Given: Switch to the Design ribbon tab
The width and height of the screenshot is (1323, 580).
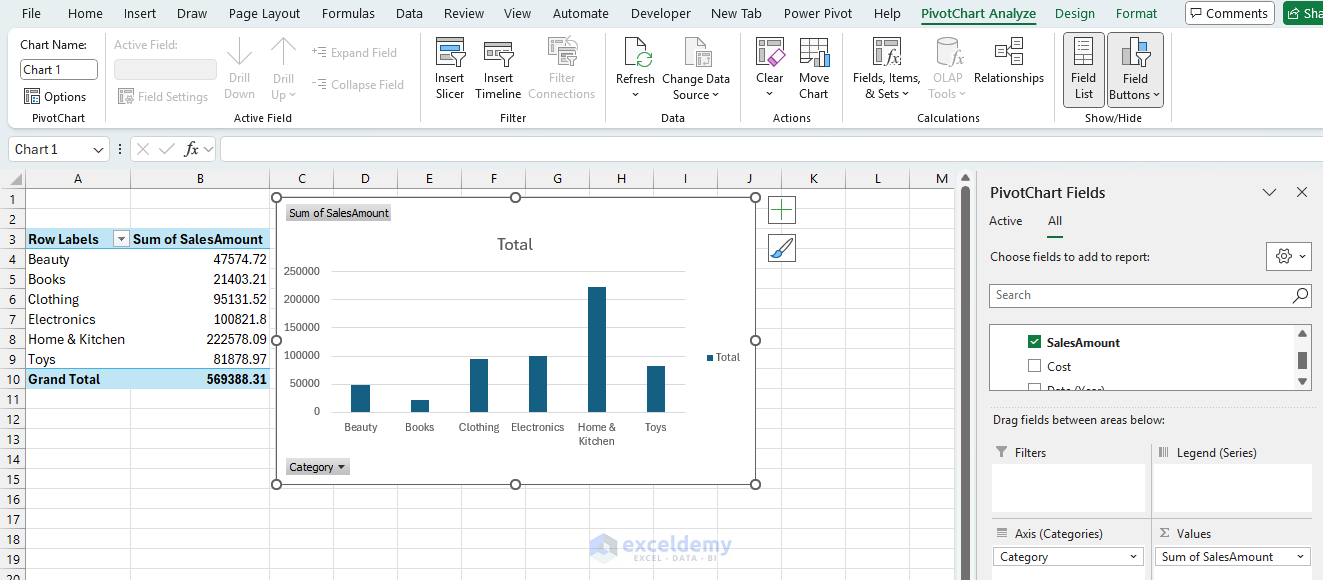Looking at the screenshot, I should click(x=1074, y=13).
